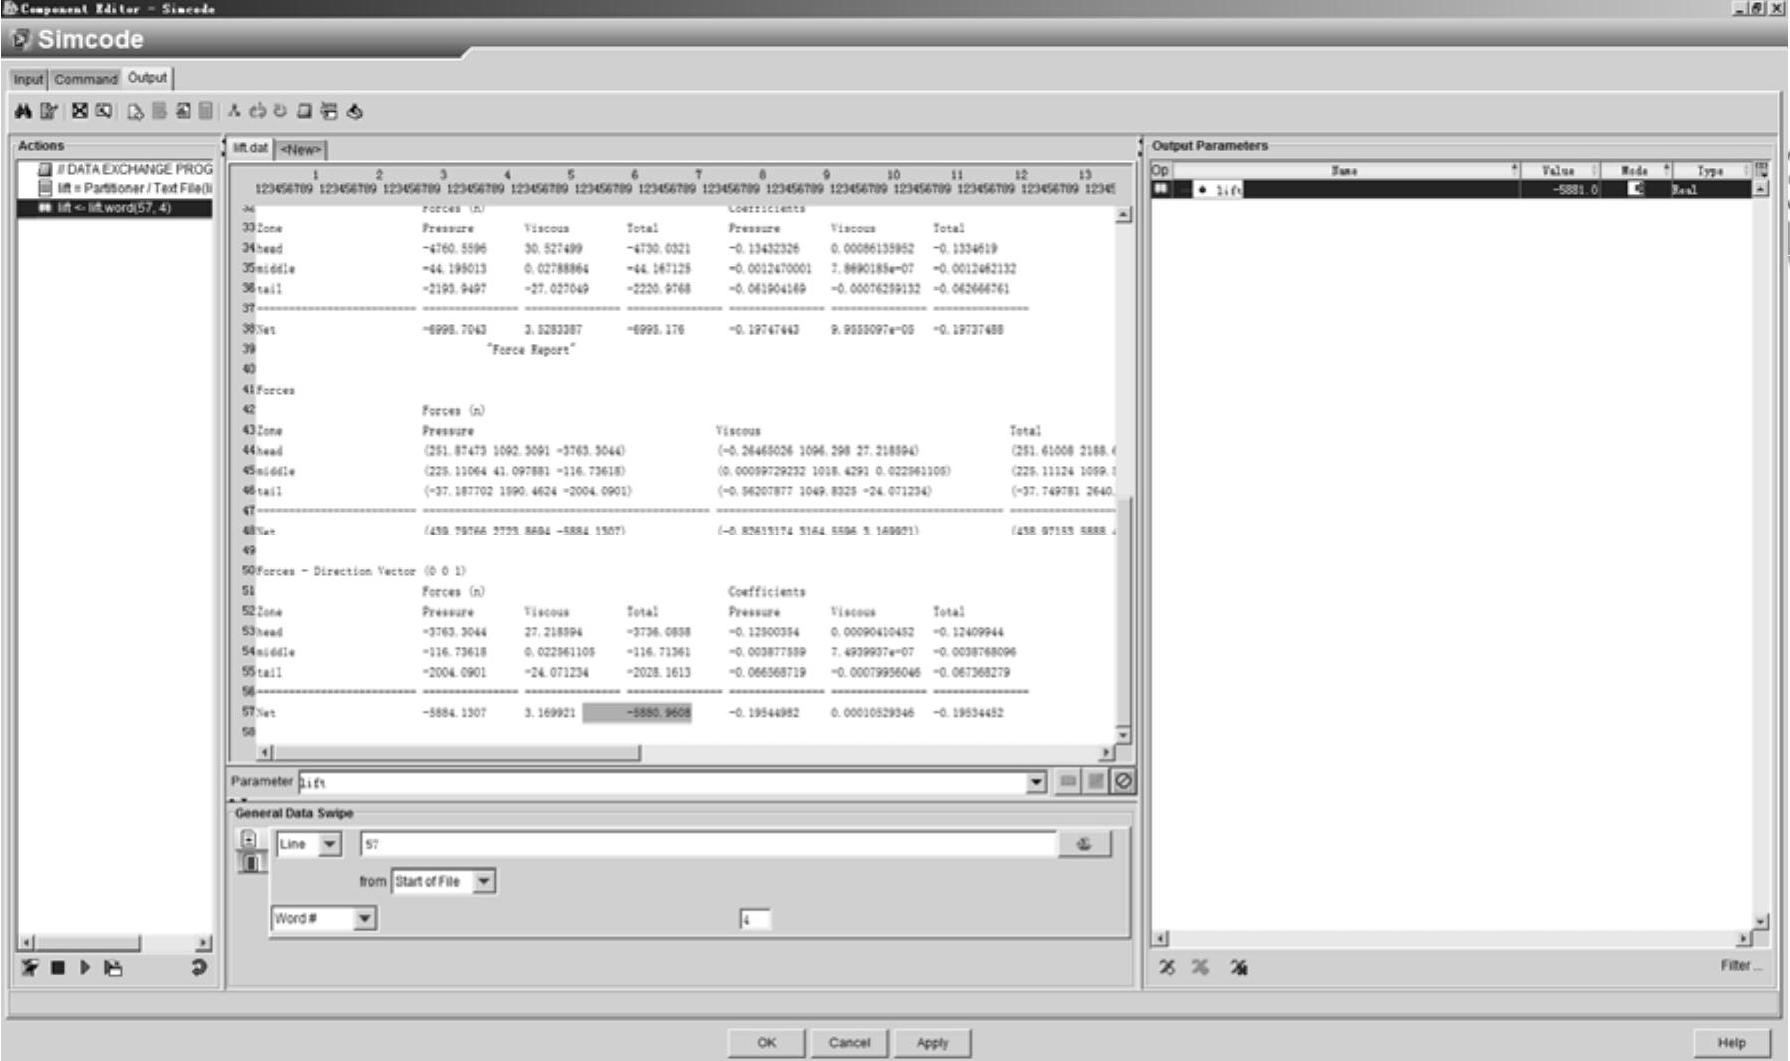Click the word number field containing 4
1790x1061 pixels.
[755, 919]
